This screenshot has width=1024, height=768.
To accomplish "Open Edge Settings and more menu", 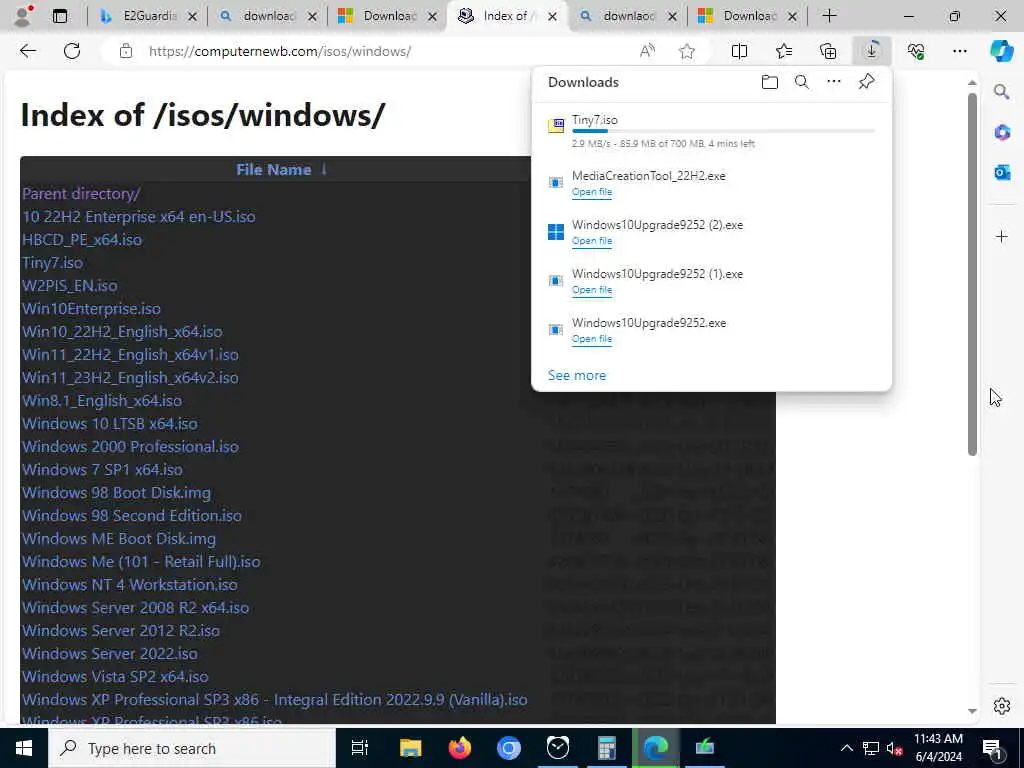I will click(959, 51).
